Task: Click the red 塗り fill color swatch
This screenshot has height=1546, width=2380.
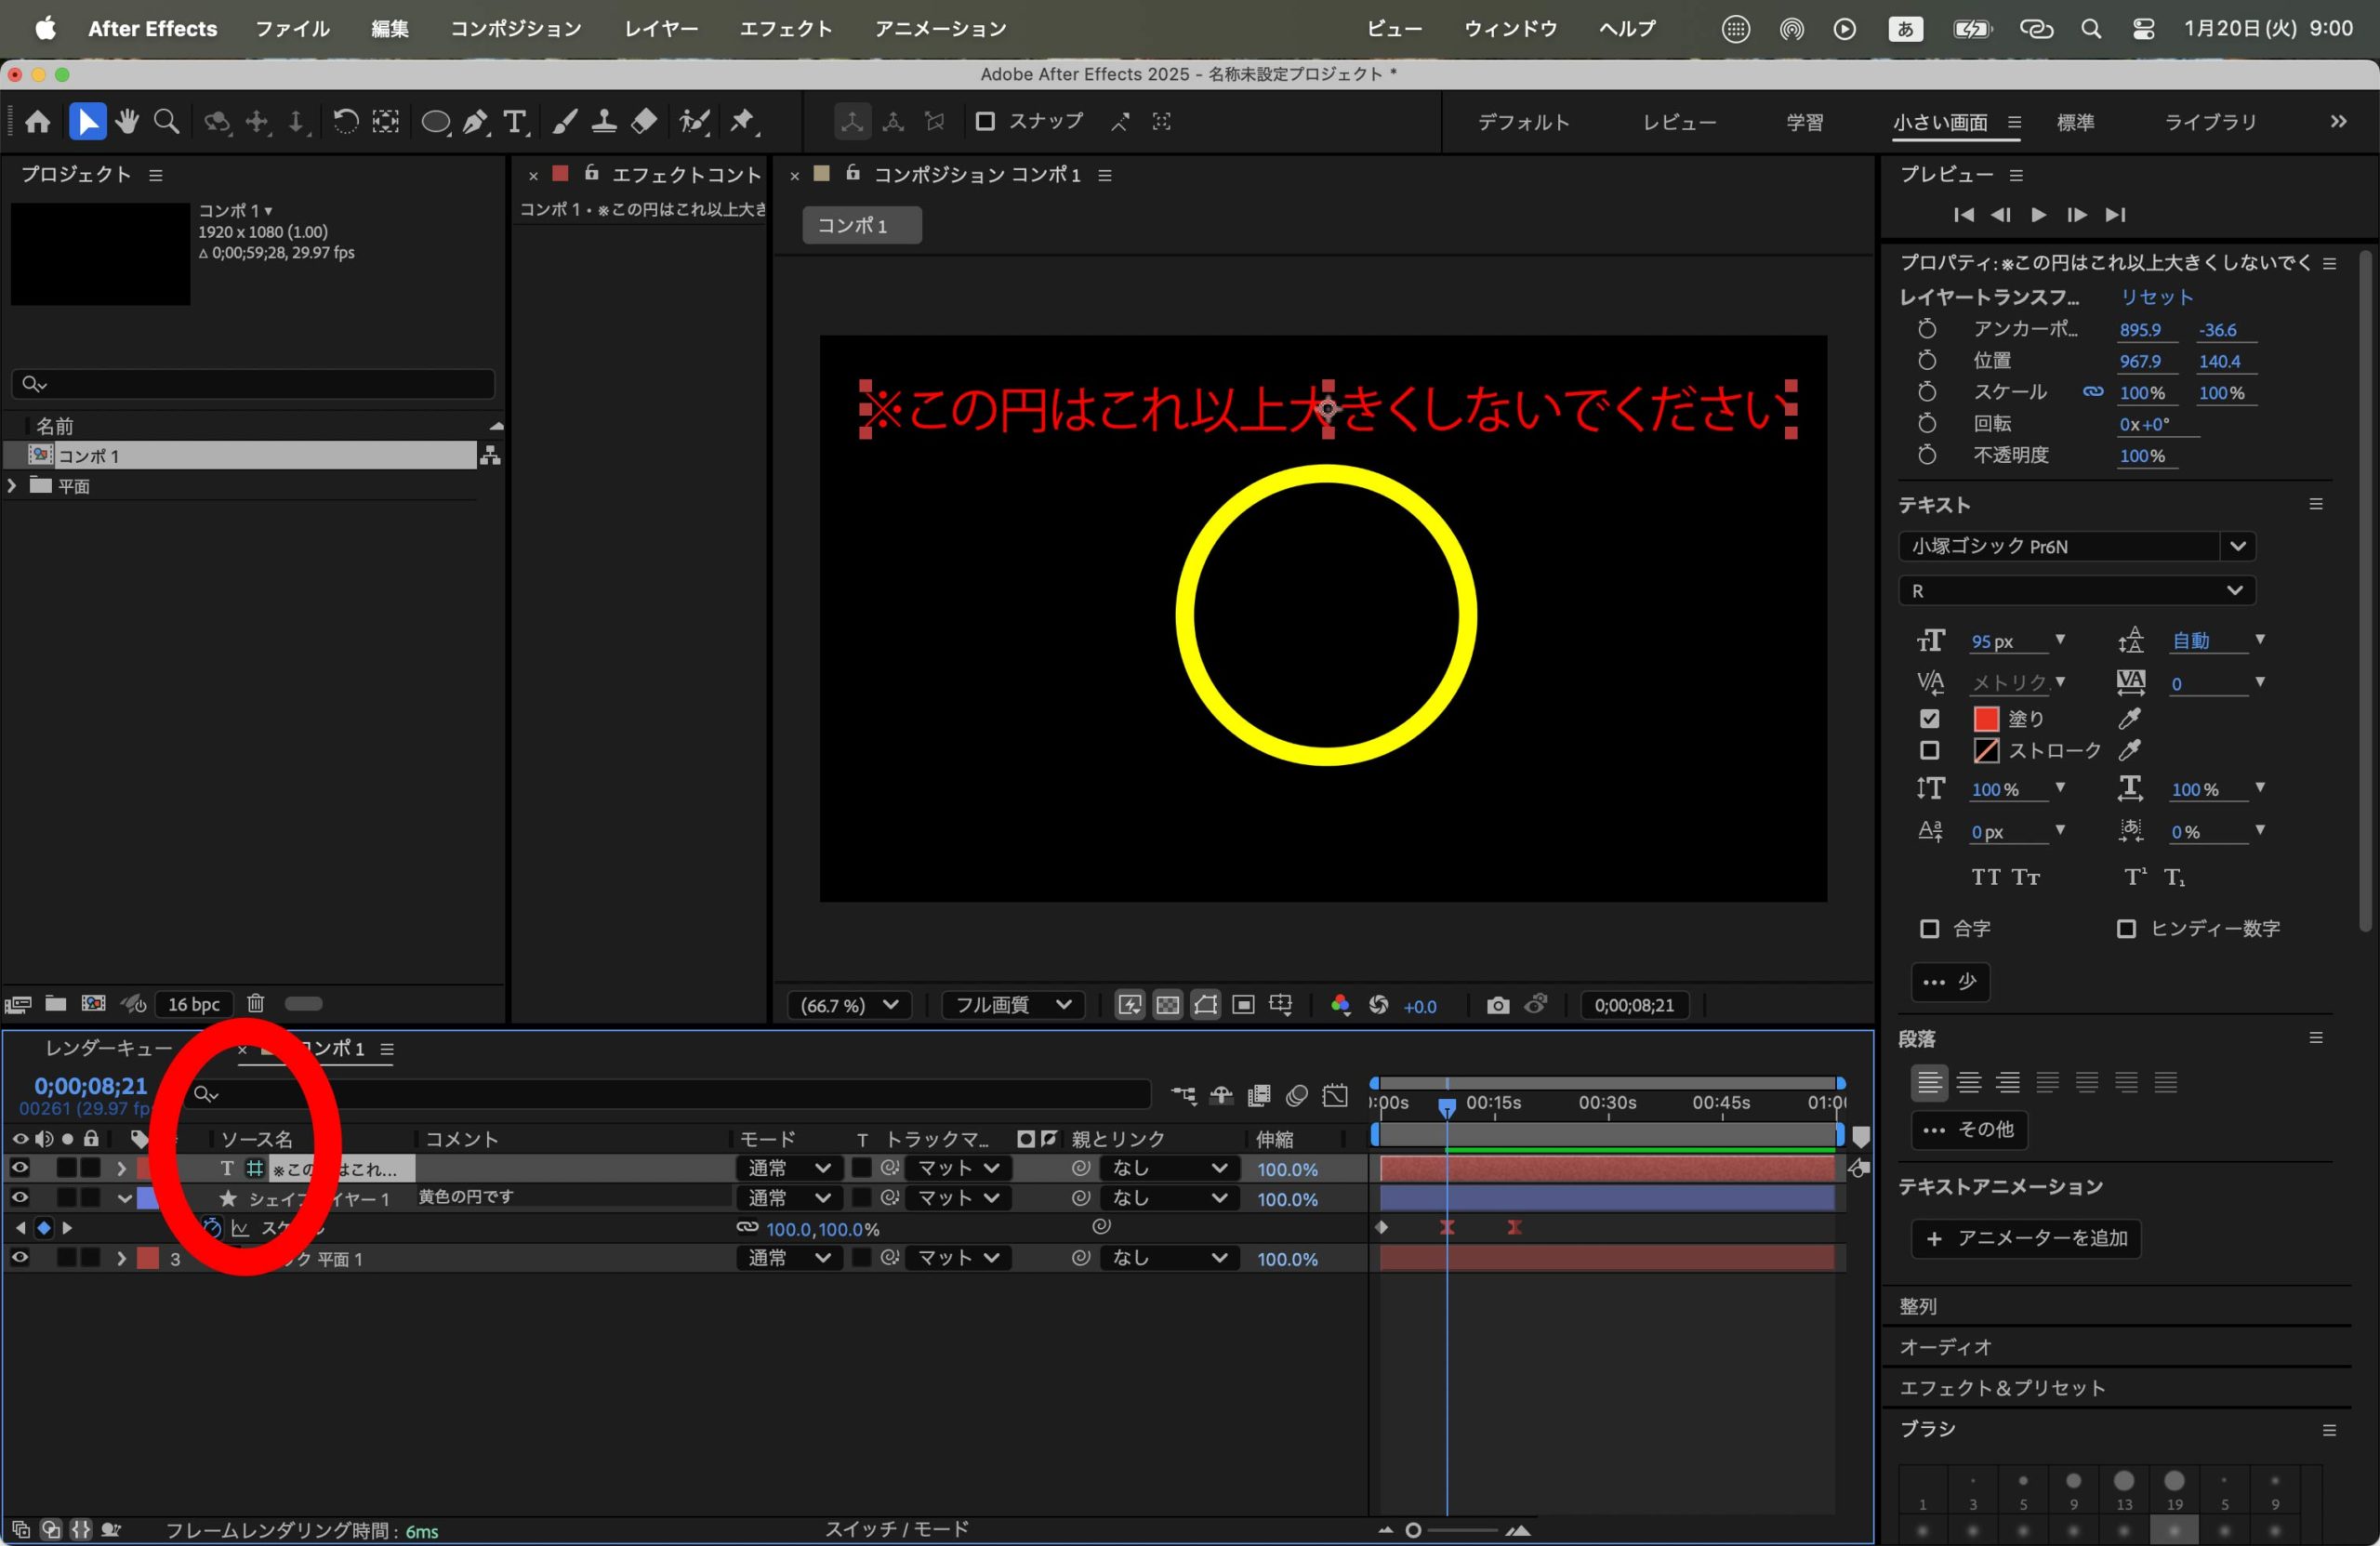Action: pos(1986,718)
